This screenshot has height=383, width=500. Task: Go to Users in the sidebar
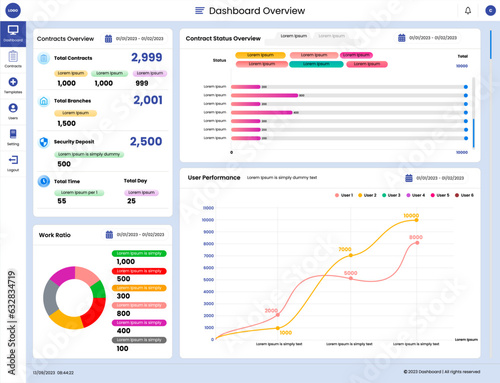pyautogui.click(x=13, y=111)
